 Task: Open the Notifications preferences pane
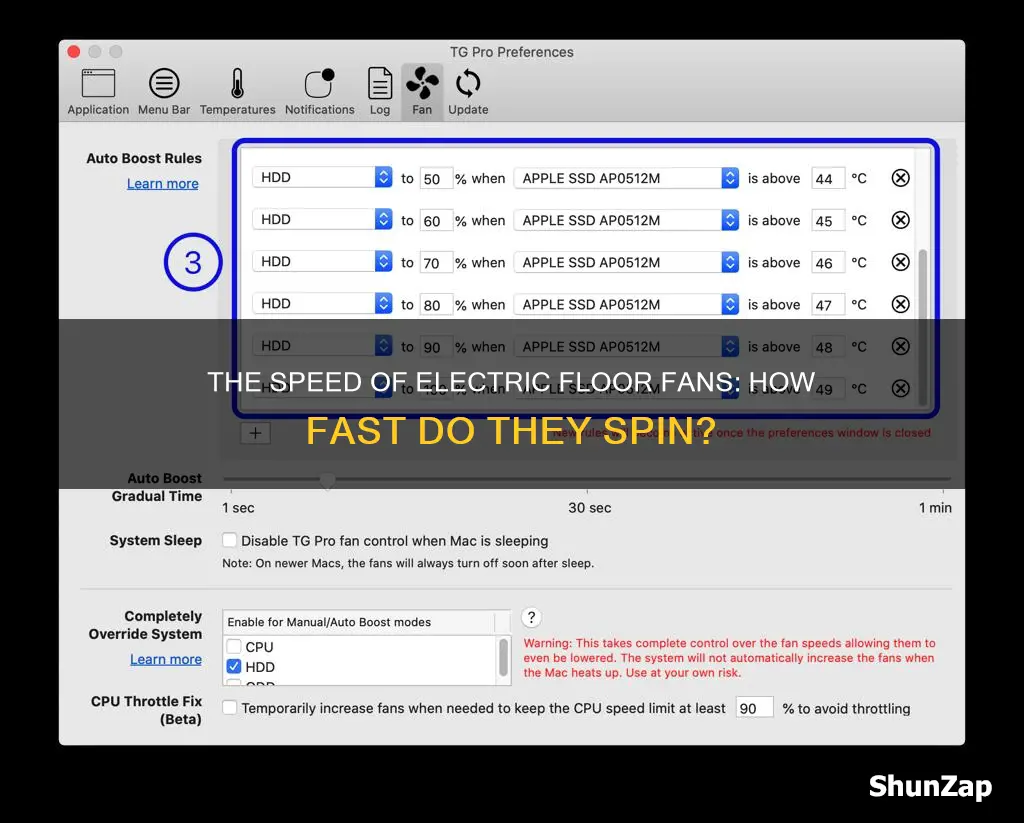(319, 91)
